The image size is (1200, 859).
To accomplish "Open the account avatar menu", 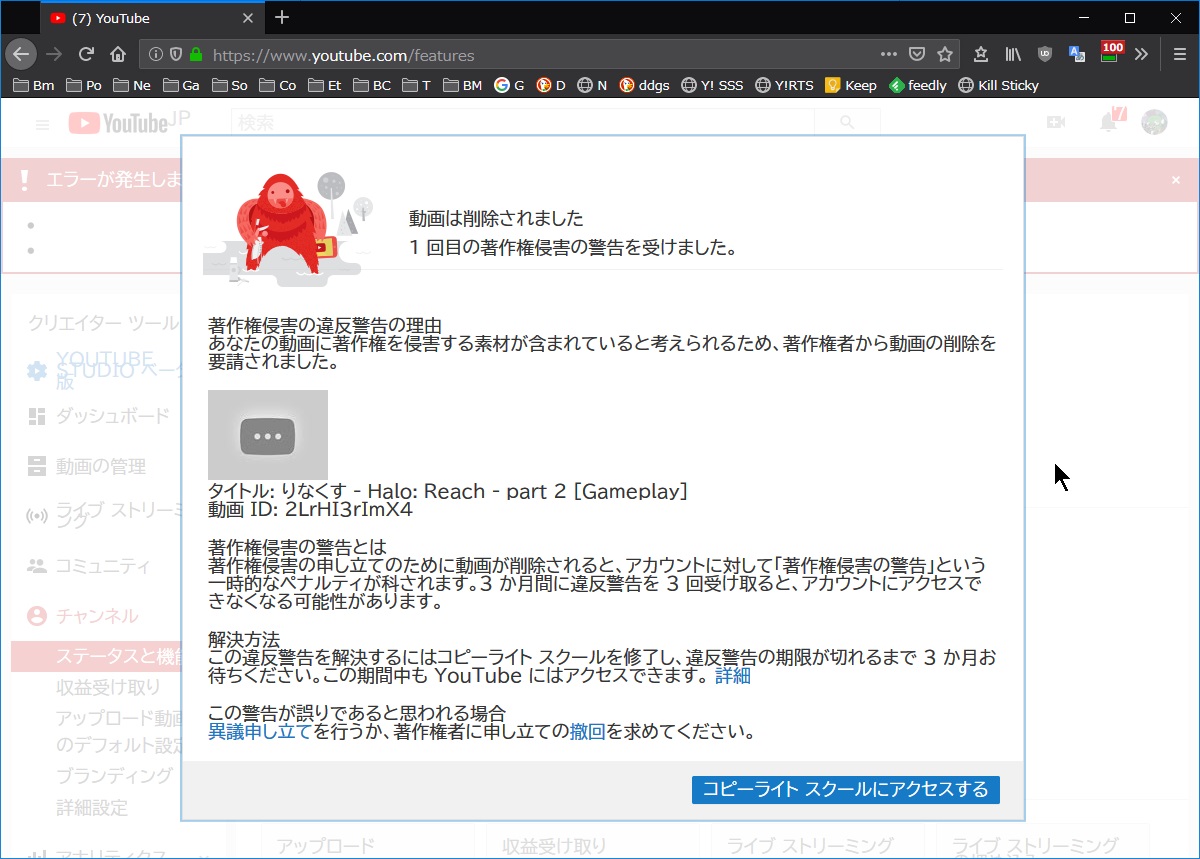I will click(x=1155, y=122).
